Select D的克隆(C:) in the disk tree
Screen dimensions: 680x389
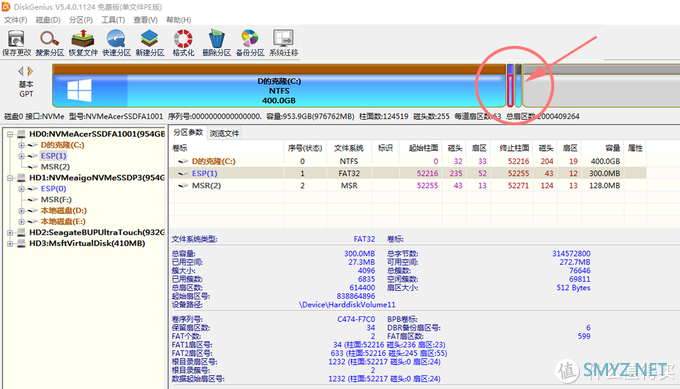click(x=62, y=145)
